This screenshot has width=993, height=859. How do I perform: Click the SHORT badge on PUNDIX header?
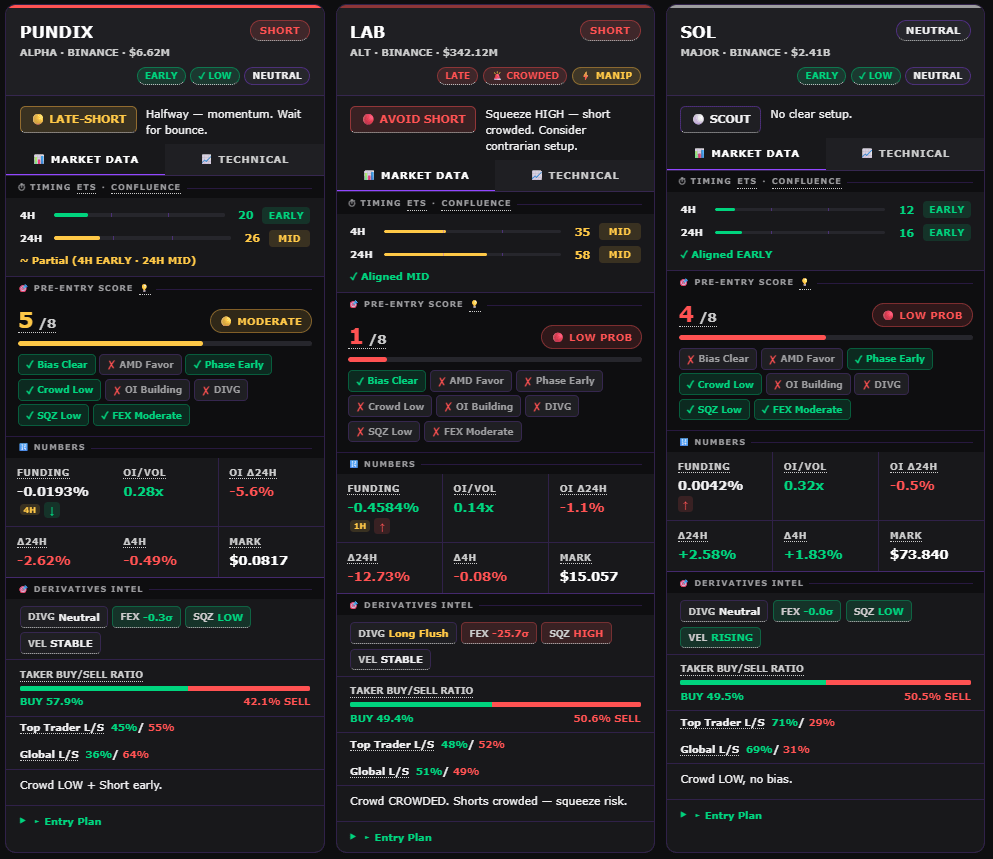click(x=279, y=30)
